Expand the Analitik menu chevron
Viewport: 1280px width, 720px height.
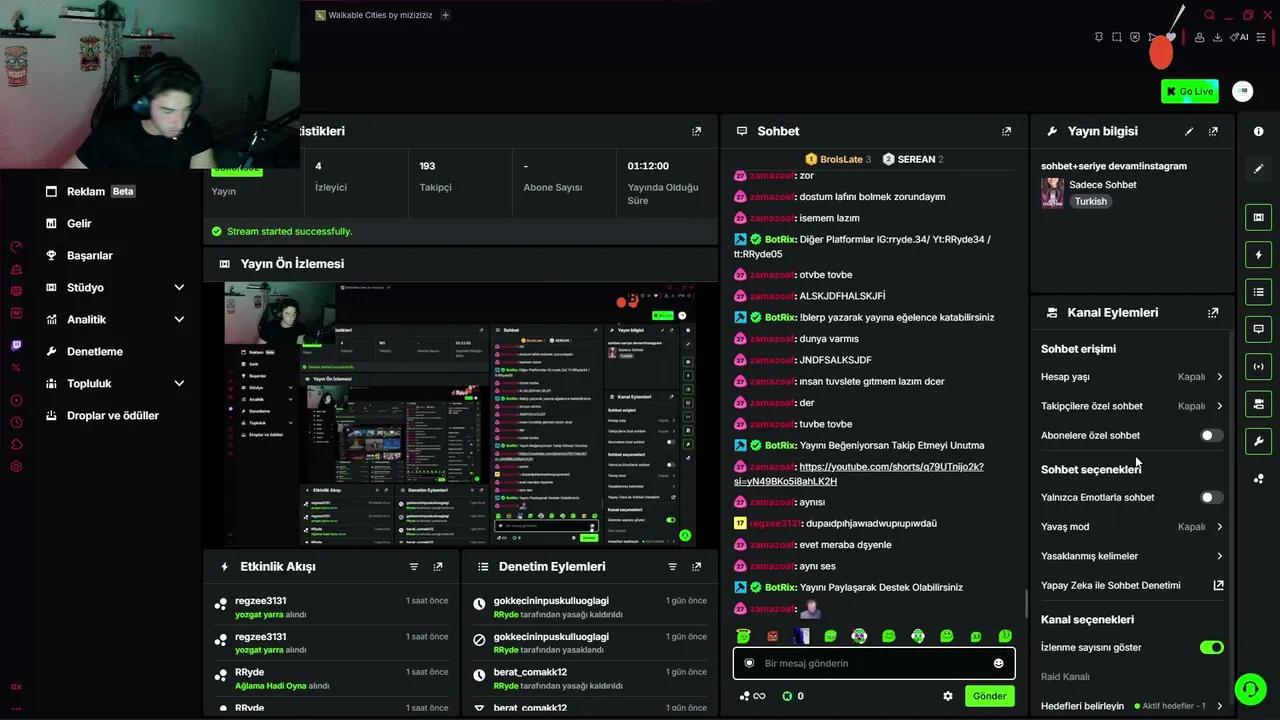click(x=179, y=319)
